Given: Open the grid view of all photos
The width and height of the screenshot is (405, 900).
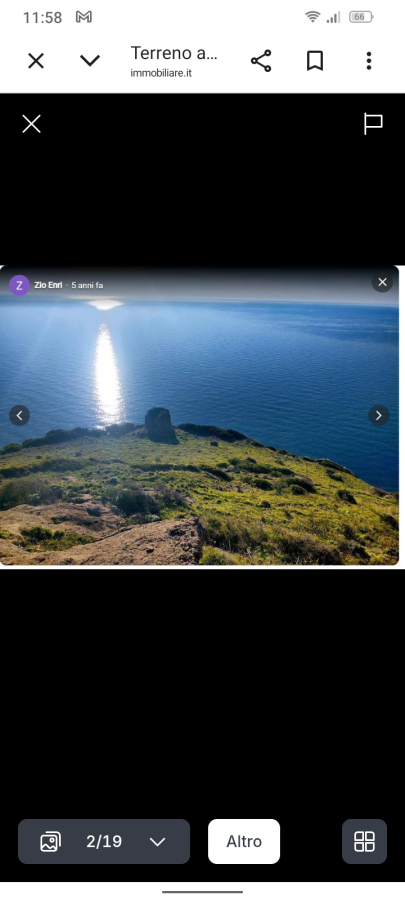Looking at the screenshot, I should pyautogui.click(x=364, y=841).
